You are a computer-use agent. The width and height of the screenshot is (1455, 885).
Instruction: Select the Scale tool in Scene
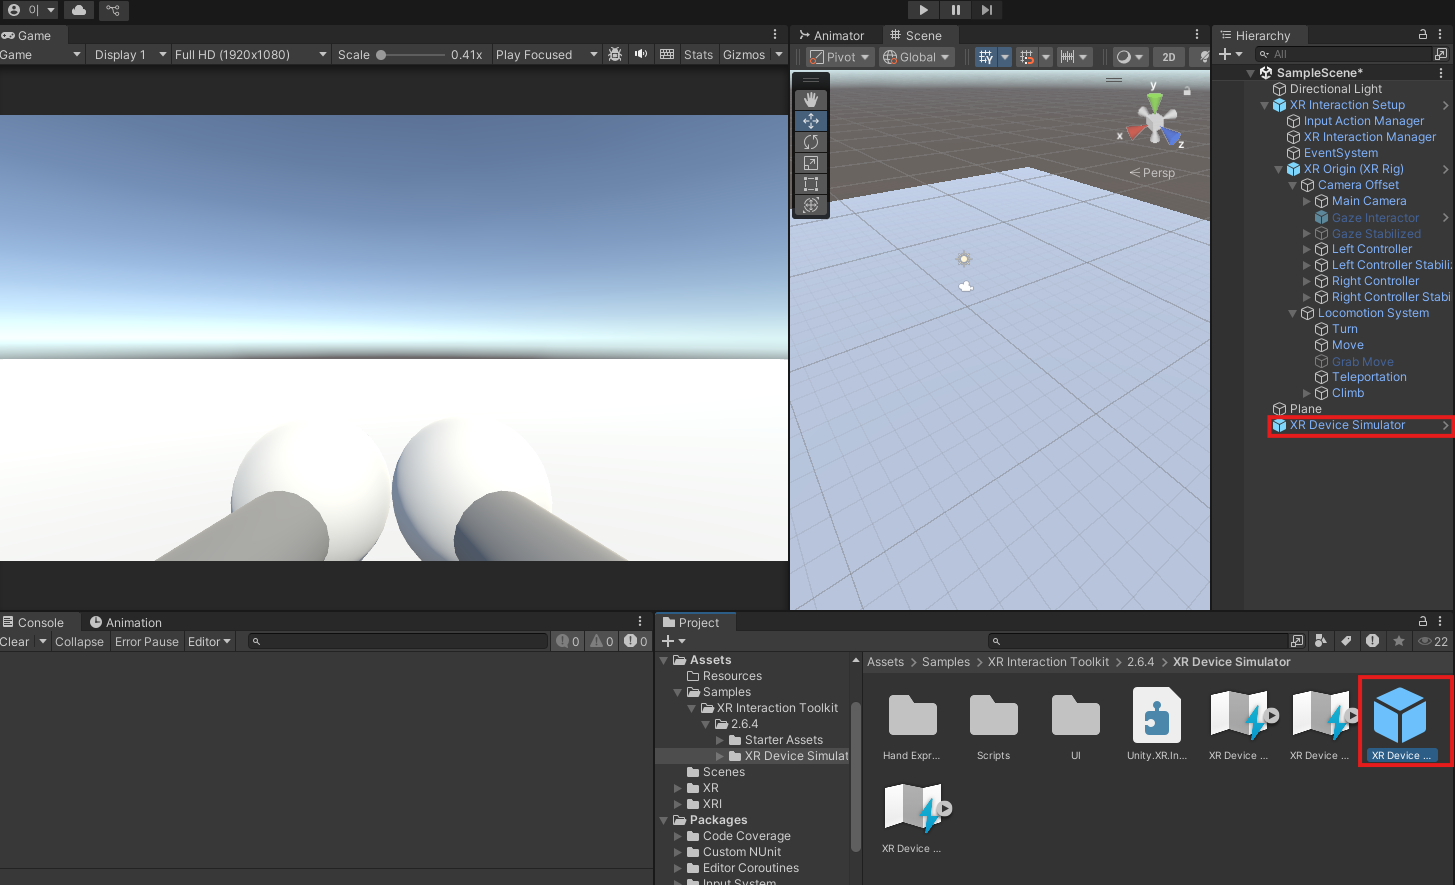811,163
